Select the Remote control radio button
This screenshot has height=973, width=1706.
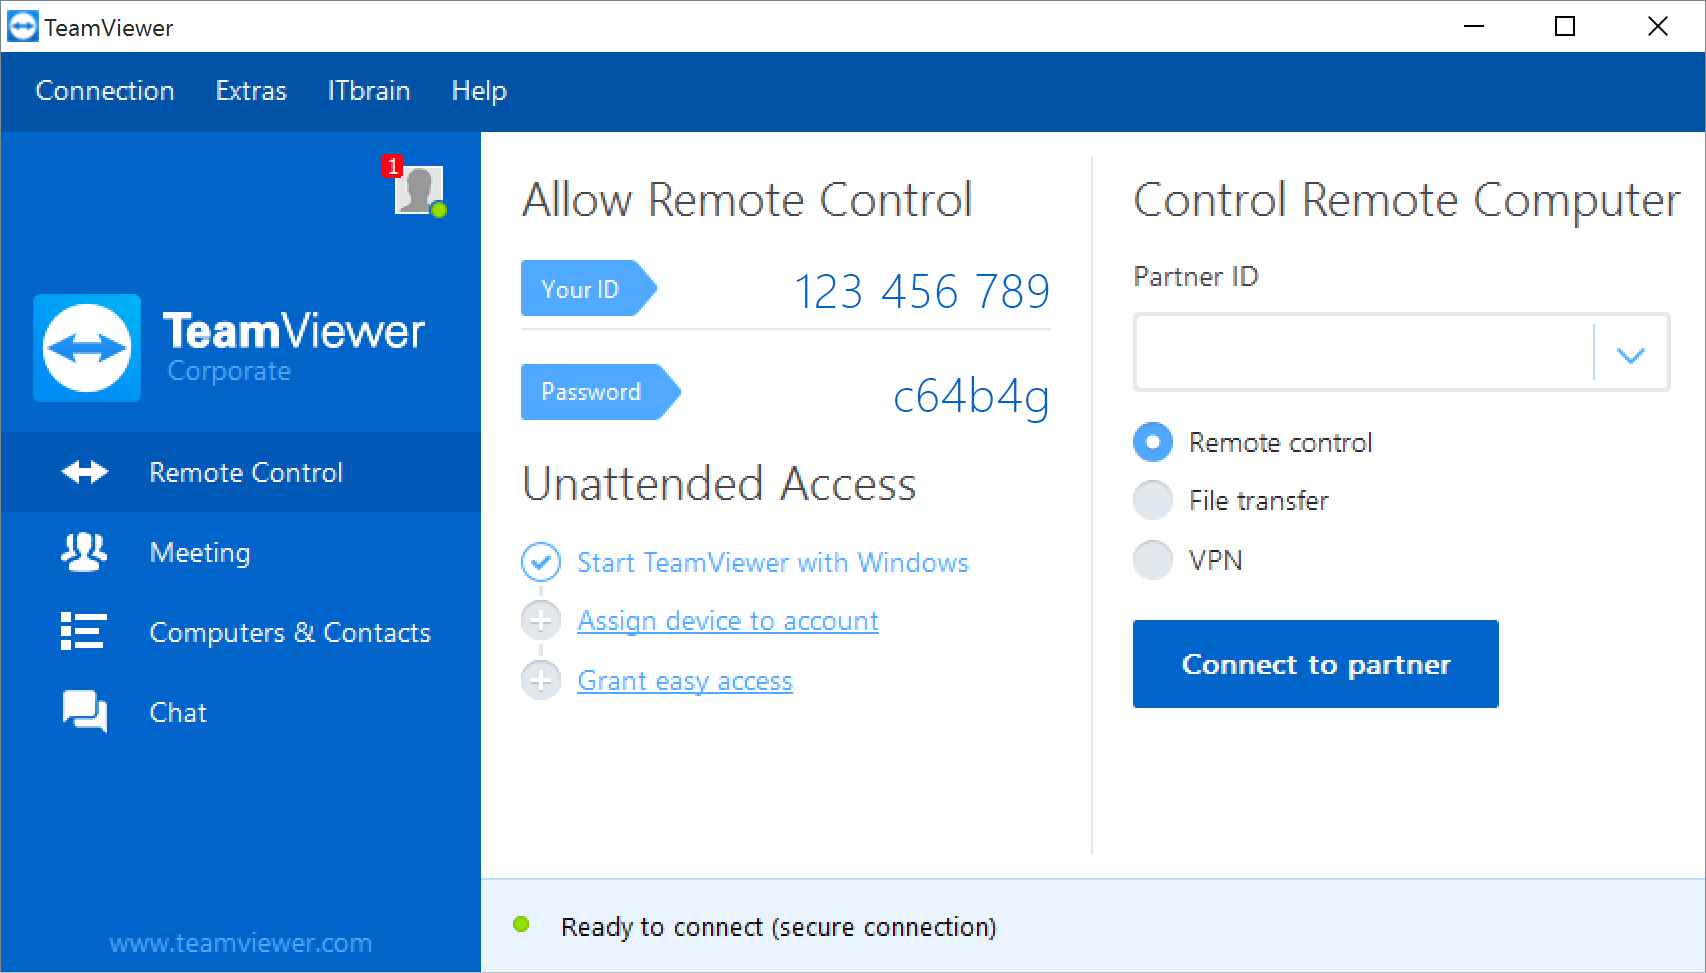click(x=1153, y=442)
